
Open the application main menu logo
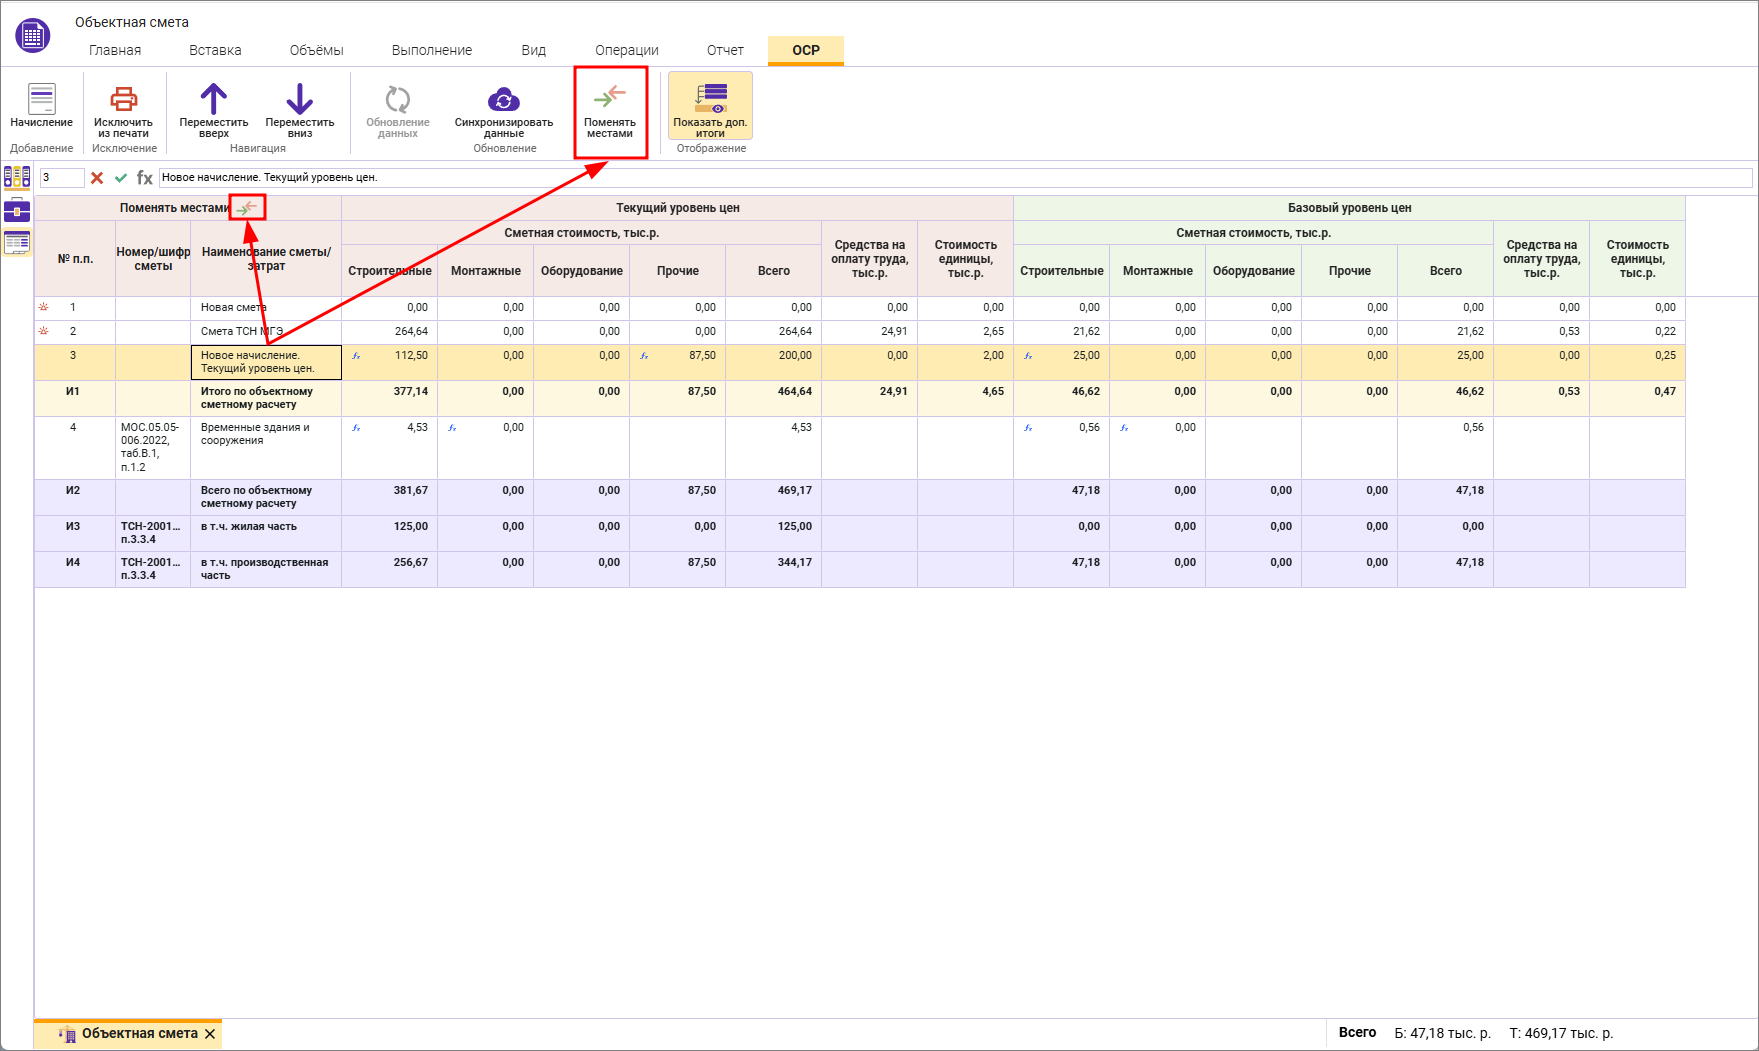[32, 36]
